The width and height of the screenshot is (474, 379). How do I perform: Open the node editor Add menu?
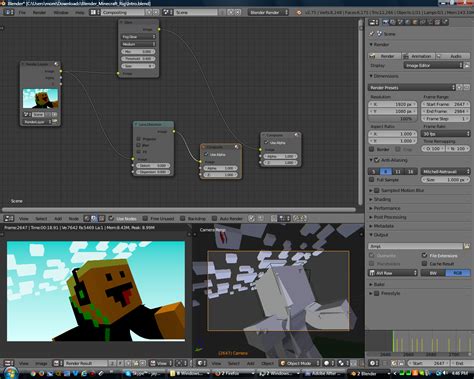58,218
